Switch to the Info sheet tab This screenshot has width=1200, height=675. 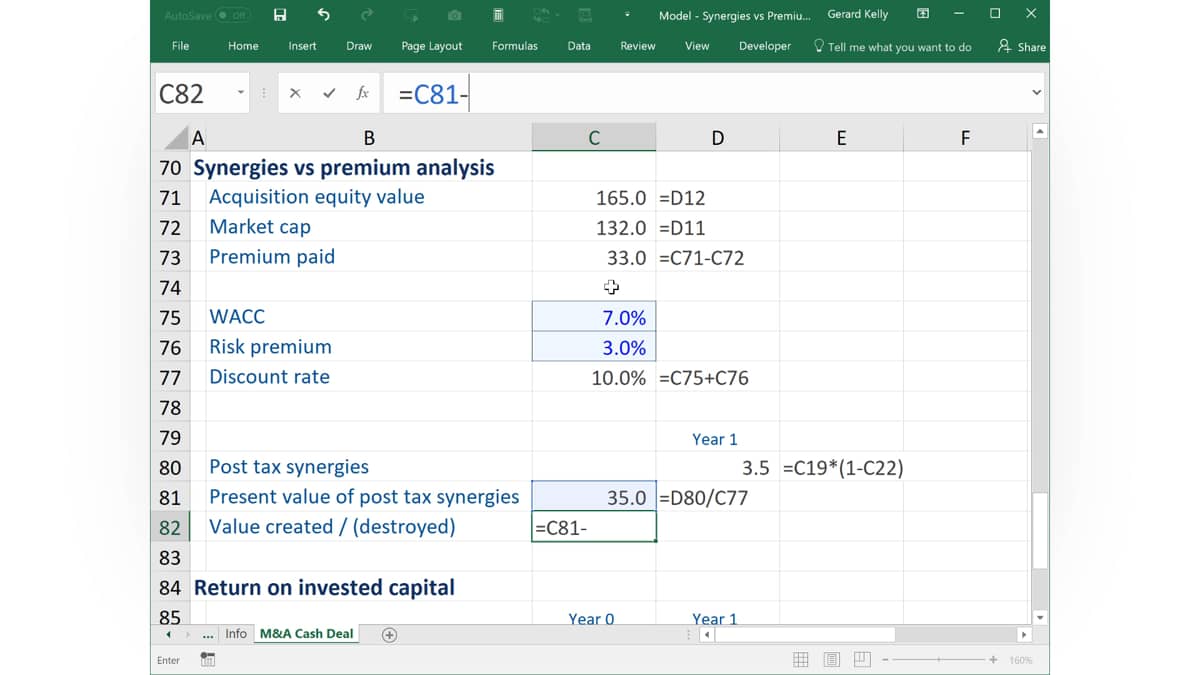236,634
